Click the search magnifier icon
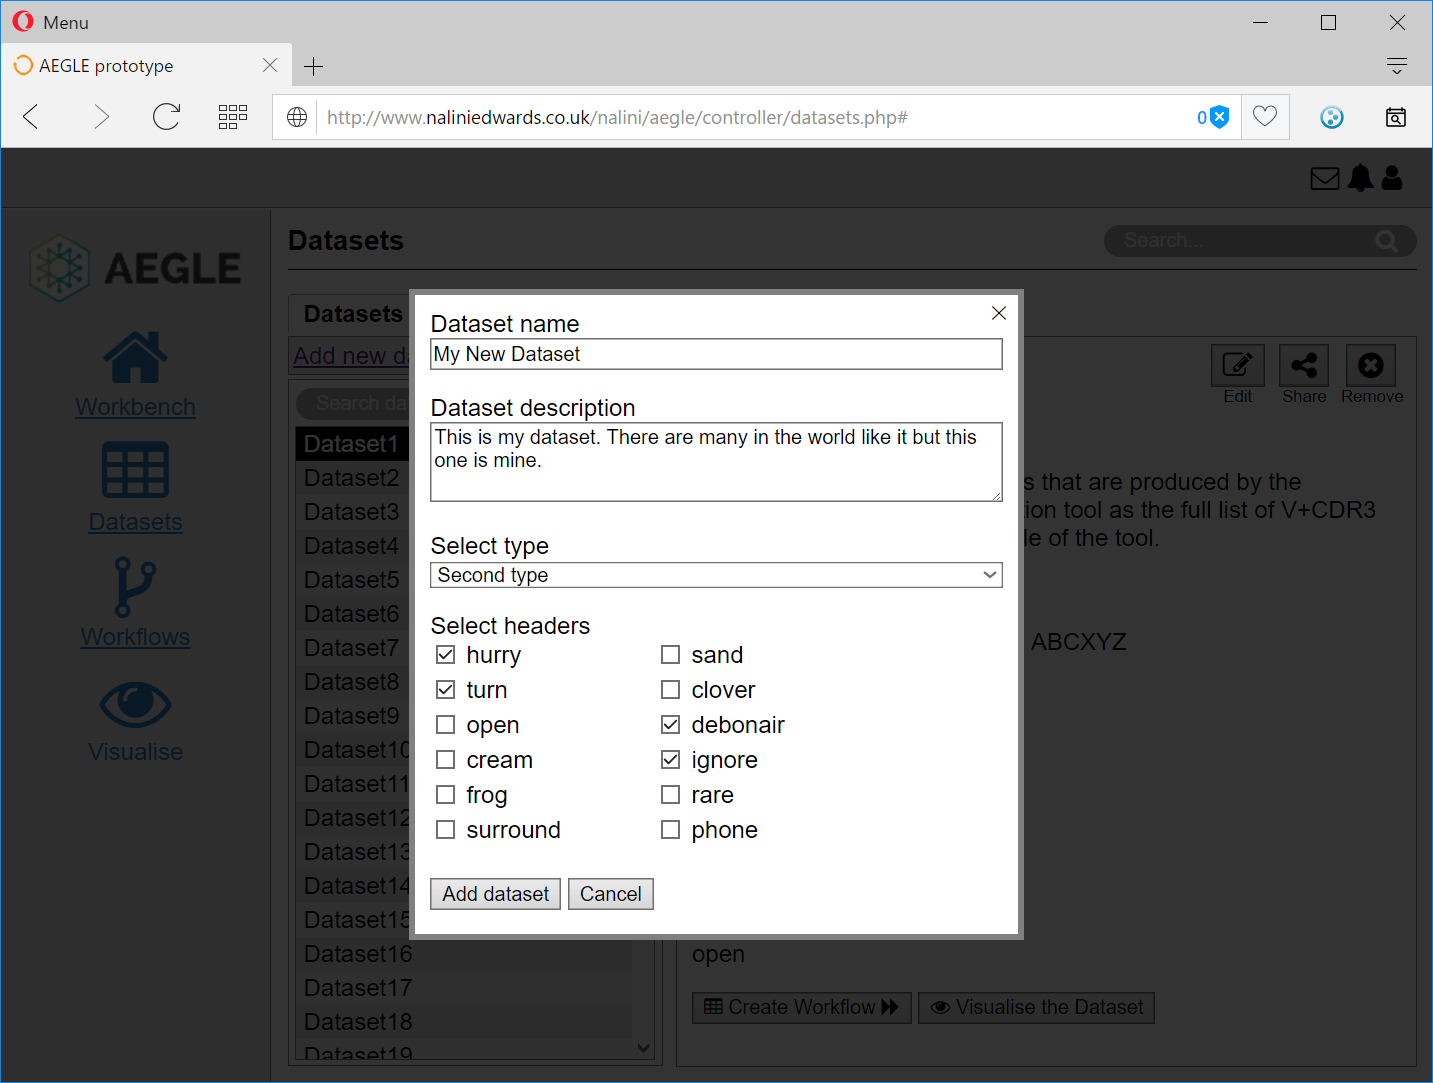Image resolution: width=1433 pixels, height=1083 pixels. [1387, 241]
